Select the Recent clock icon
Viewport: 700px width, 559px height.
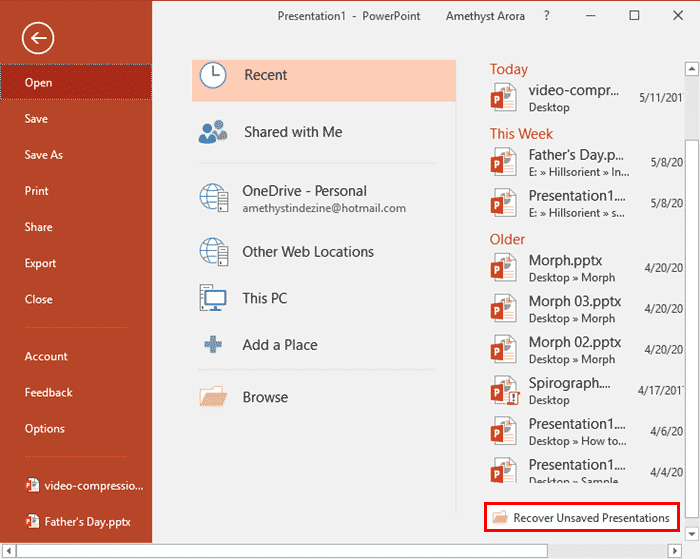213,75
